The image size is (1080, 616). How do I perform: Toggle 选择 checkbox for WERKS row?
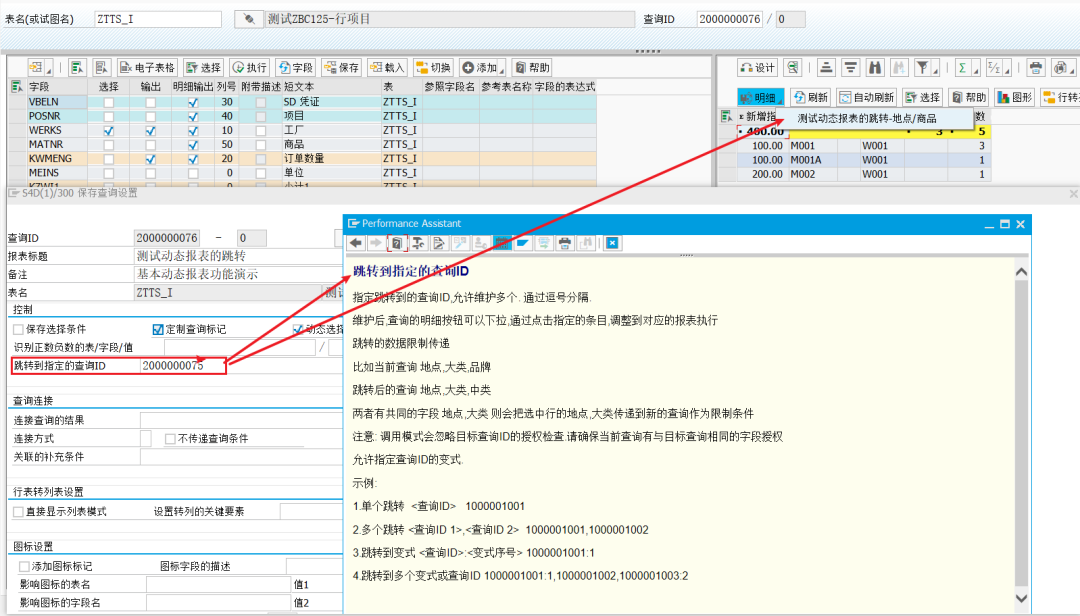tap(108, 131)
